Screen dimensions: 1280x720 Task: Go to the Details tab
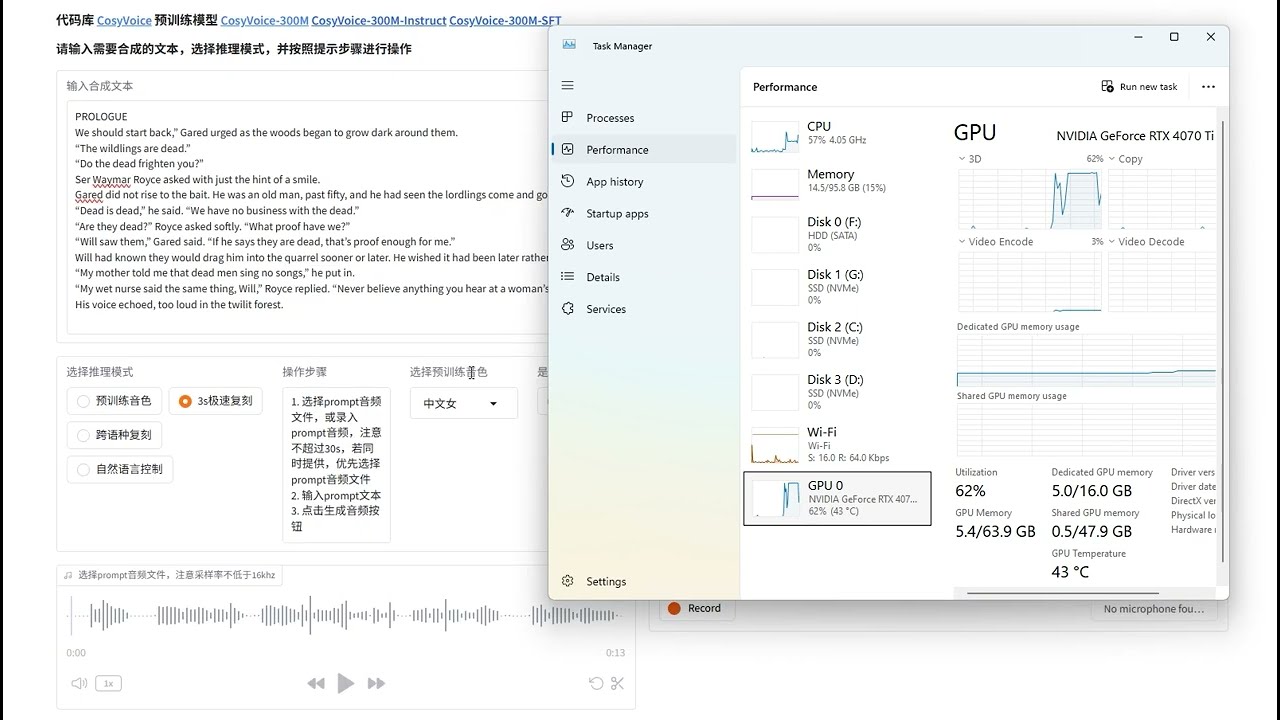point(644,277)
